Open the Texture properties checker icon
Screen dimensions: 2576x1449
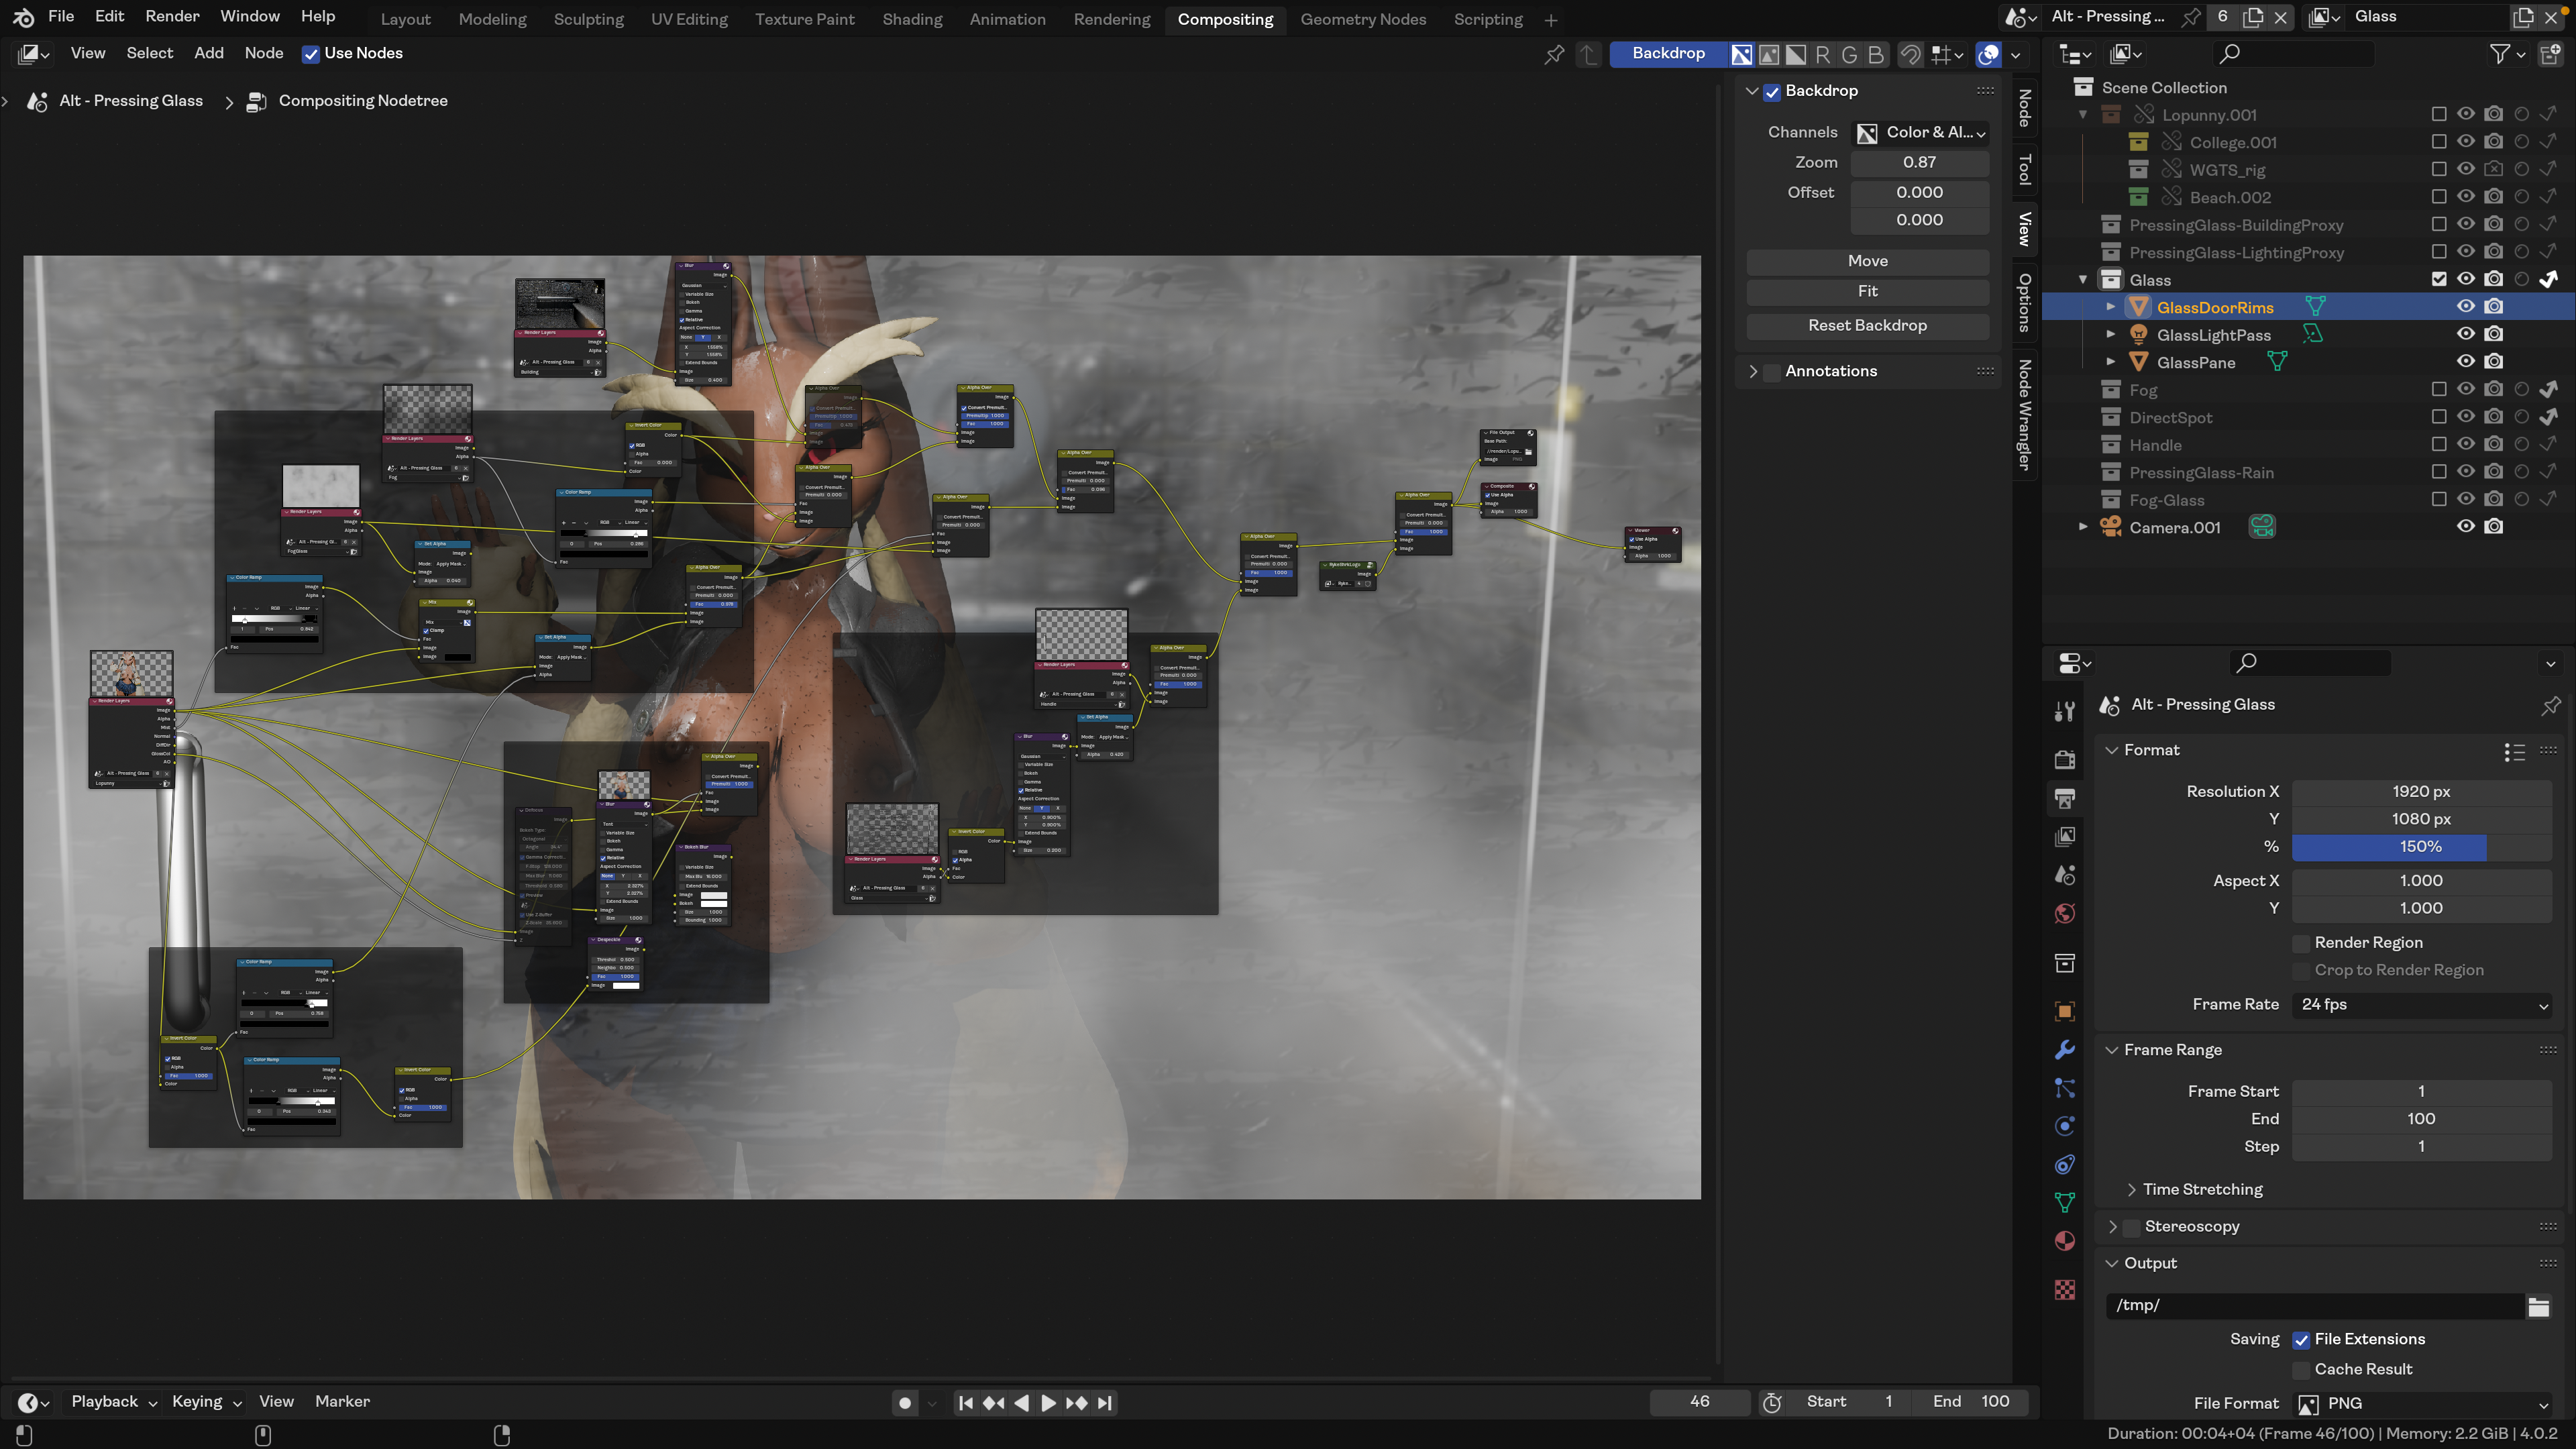(2065, 1290)
